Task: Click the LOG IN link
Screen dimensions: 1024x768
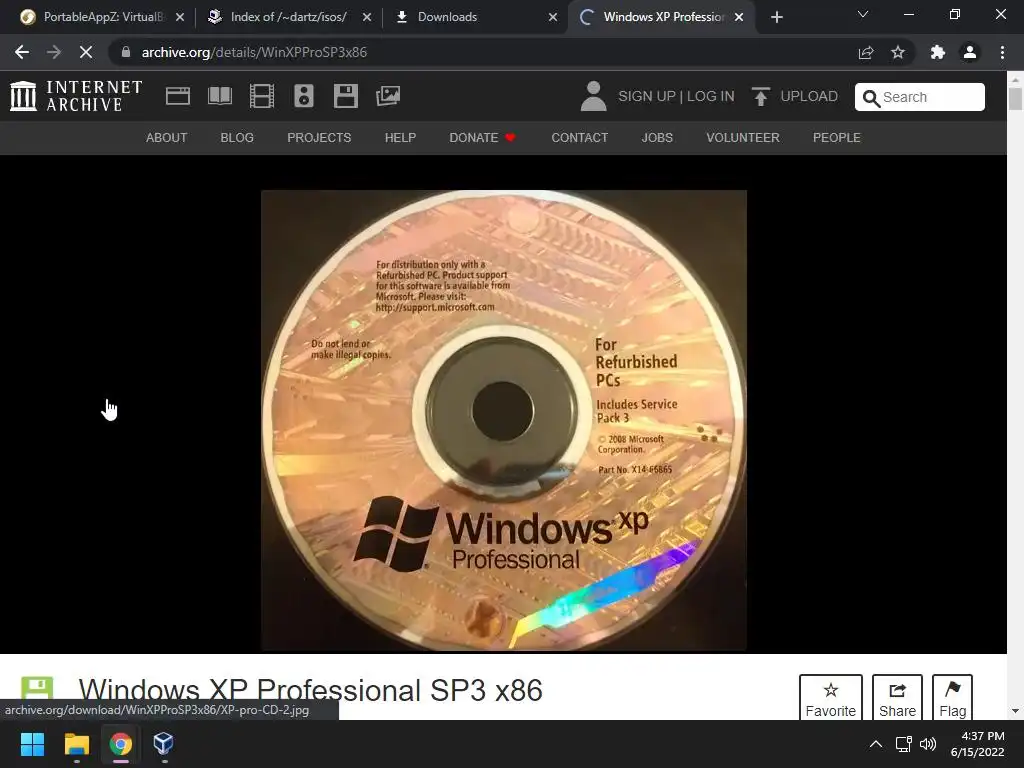Action: click(711, 97)
